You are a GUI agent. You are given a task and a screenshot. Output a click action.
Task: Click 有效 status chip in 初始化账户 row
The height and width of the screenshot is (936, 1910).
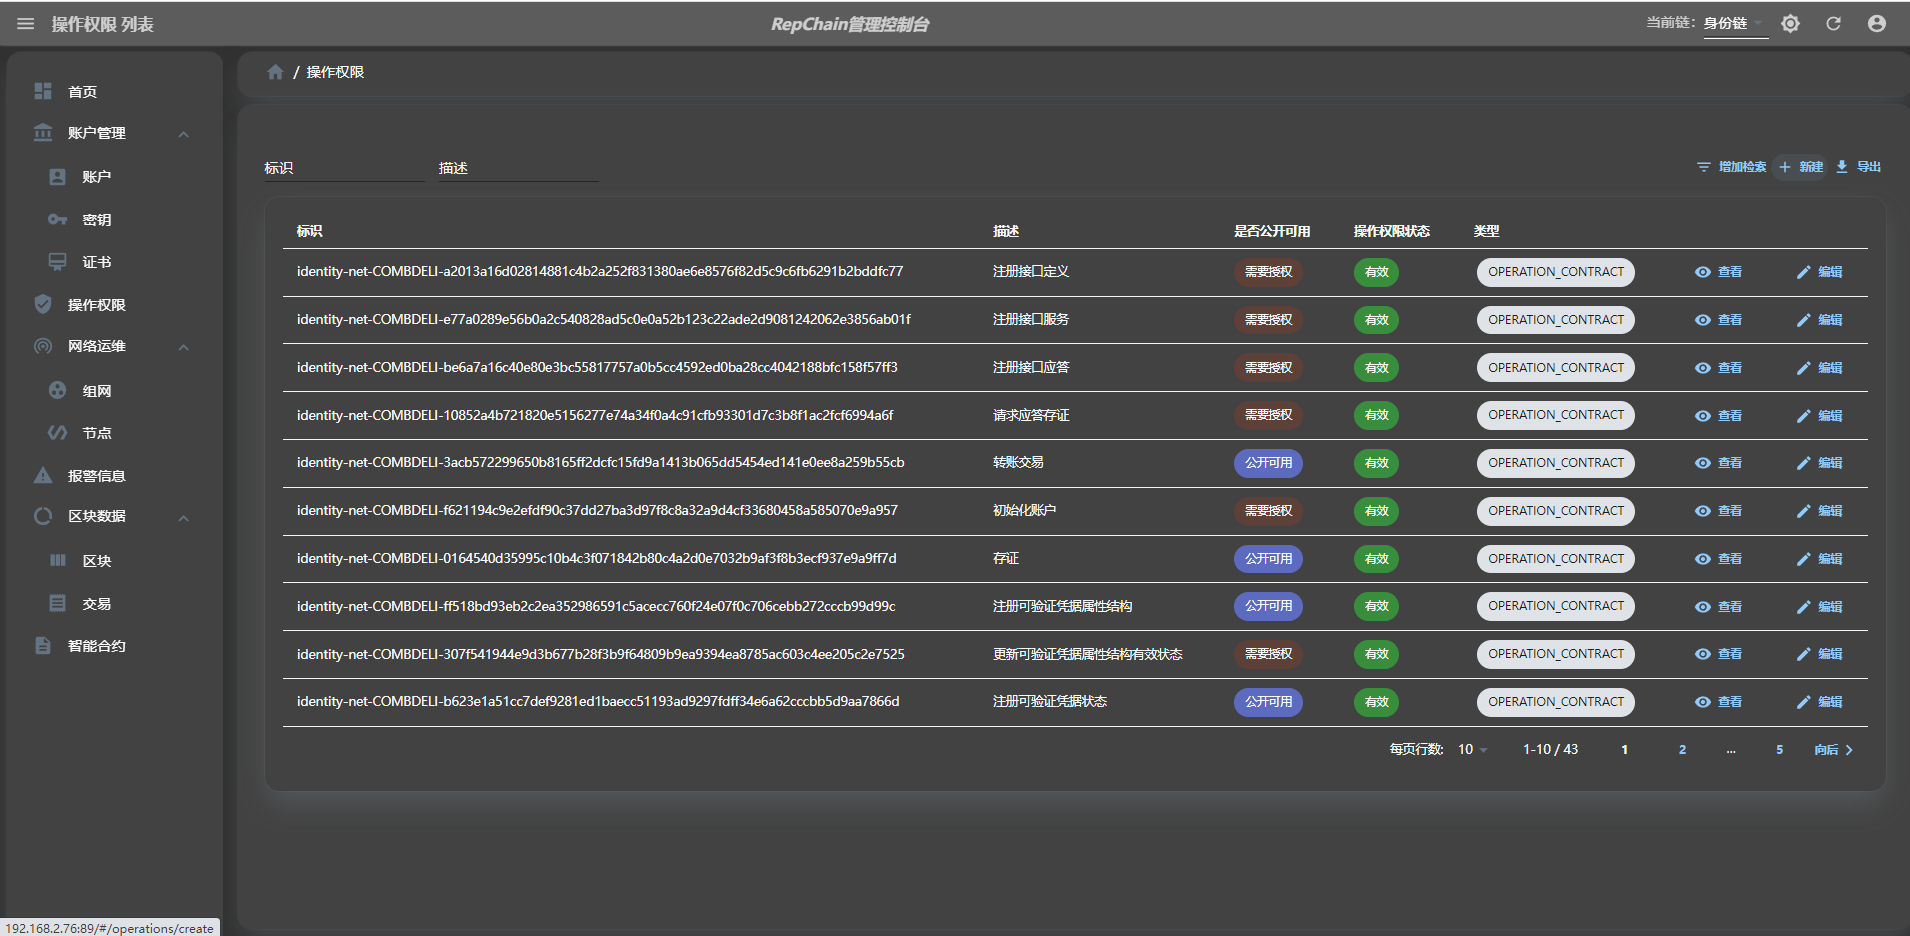click(1377, 511)
